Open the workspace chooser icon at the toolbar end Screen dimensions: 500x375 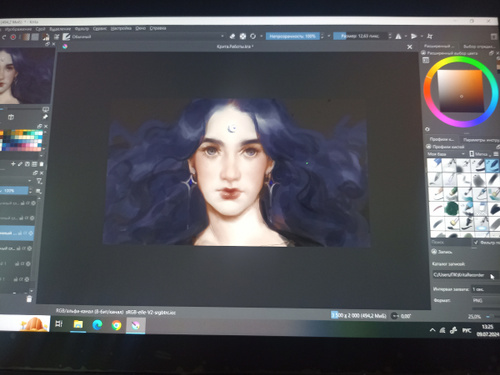pos(494,36)
